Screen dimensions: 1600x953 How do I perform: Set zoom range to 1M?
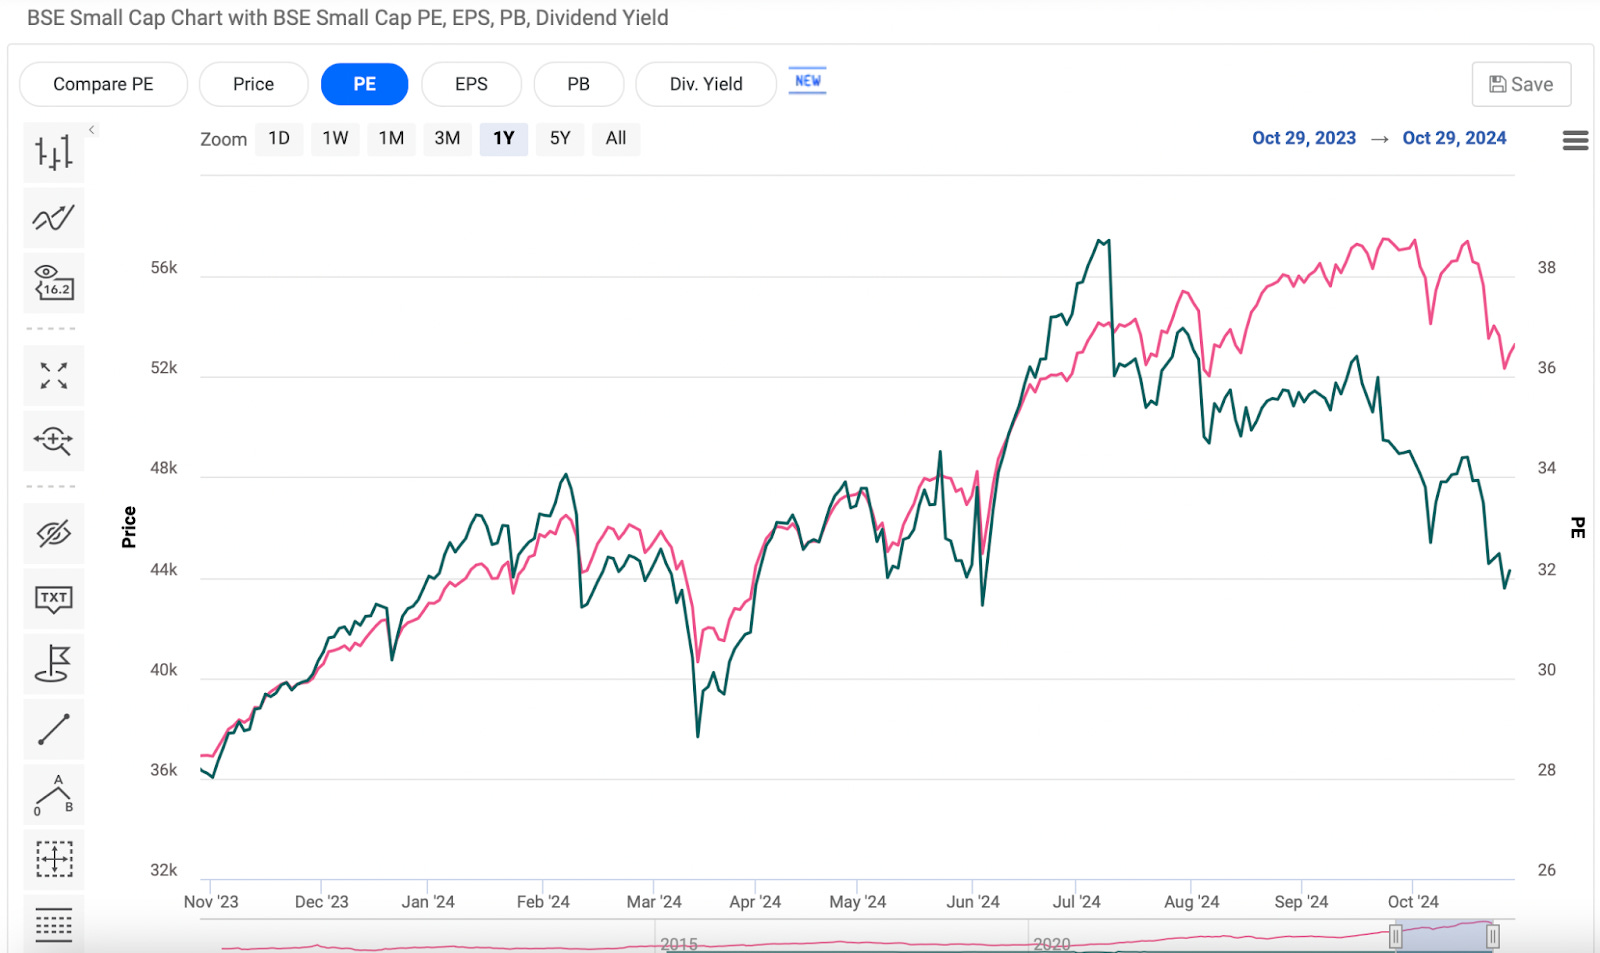click(x=391, y=138)
